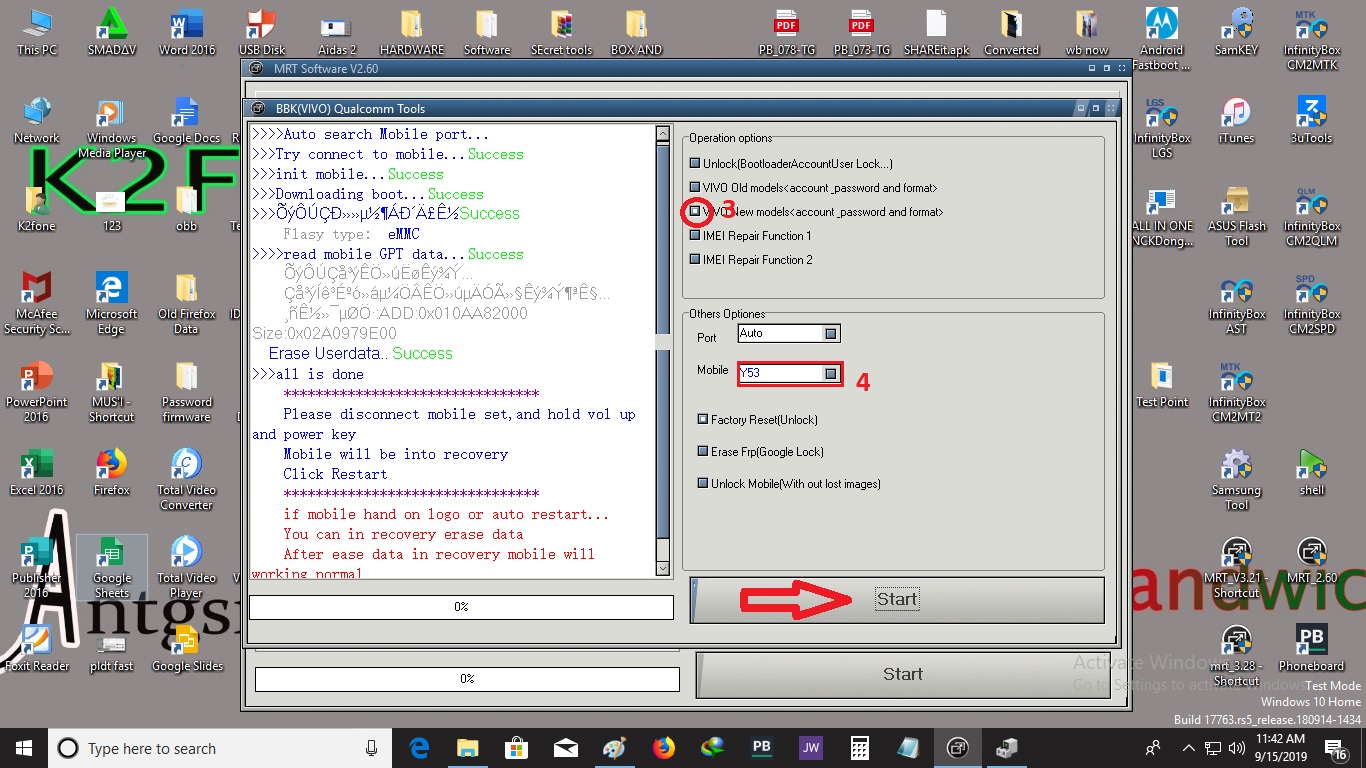Open InfinityBox CM2MTK desktop icon
Image resolution: width=1366 pixels, height=768 pixels.
[1312, 38]
